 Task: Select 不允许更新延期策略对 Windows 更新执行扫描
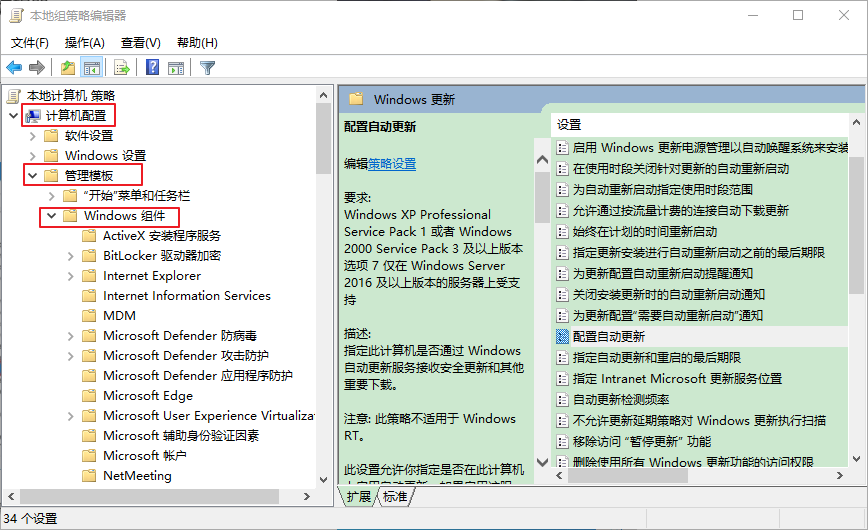pyautogui.click(x=699, y=420)
